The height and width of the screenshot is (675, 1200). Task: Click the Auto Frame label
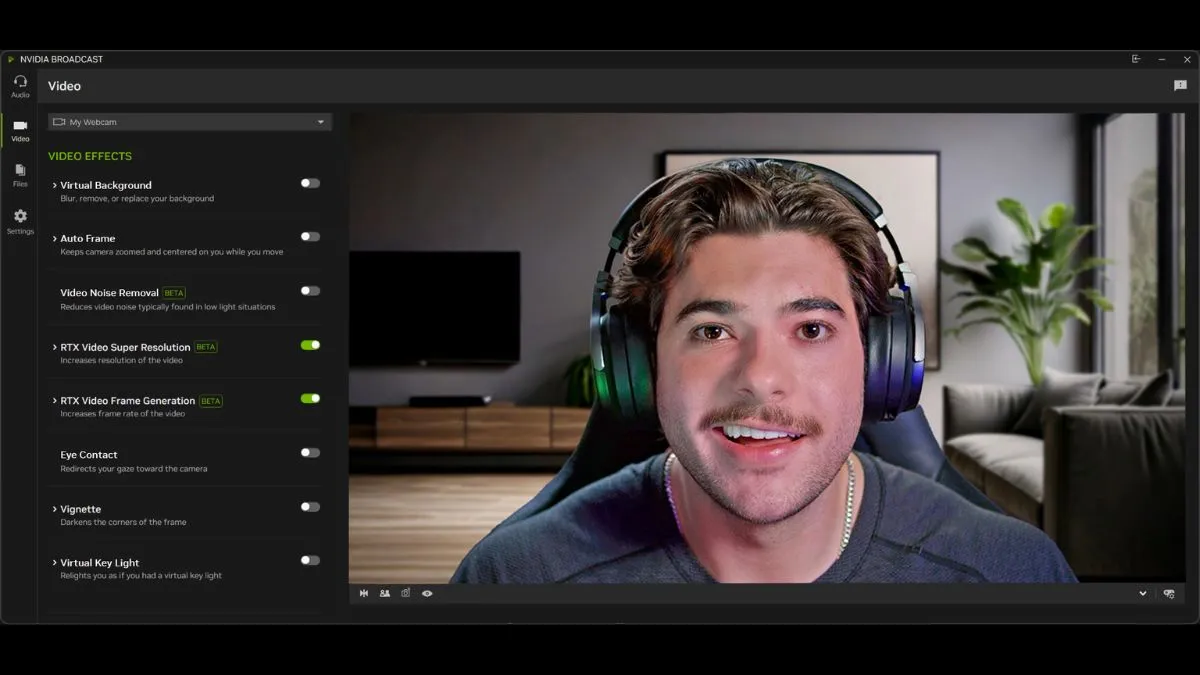click(x=88, y=239)
